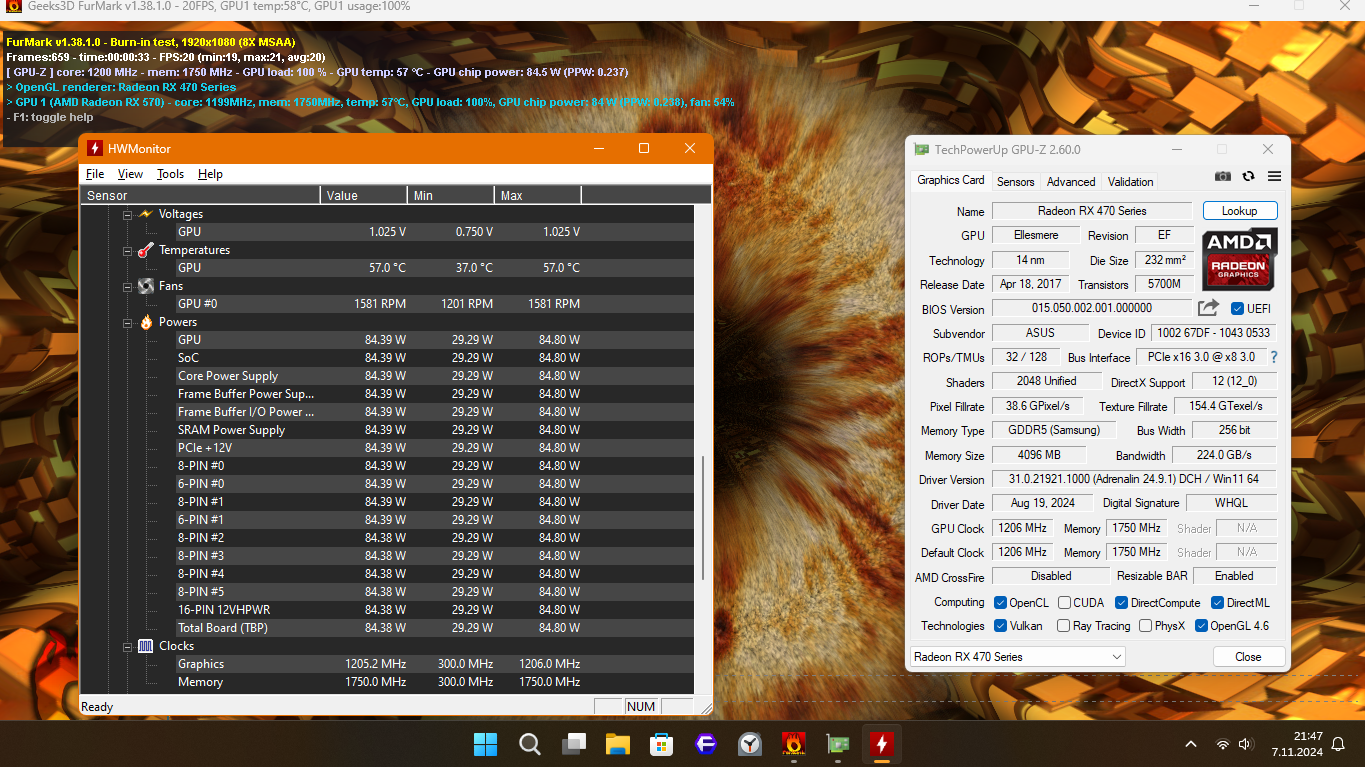Collapse the Temperatures tree node
This screenshot has width=1365, height=767.
pyautogui.click(x=127, y=251)
